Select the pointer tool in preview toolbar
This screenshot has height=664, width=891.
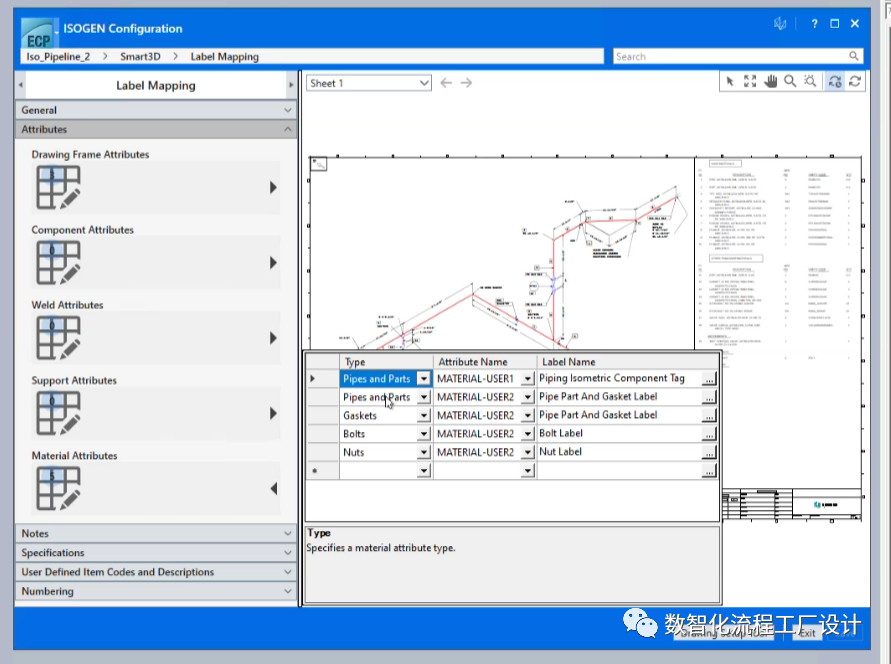tap(730, 82)
